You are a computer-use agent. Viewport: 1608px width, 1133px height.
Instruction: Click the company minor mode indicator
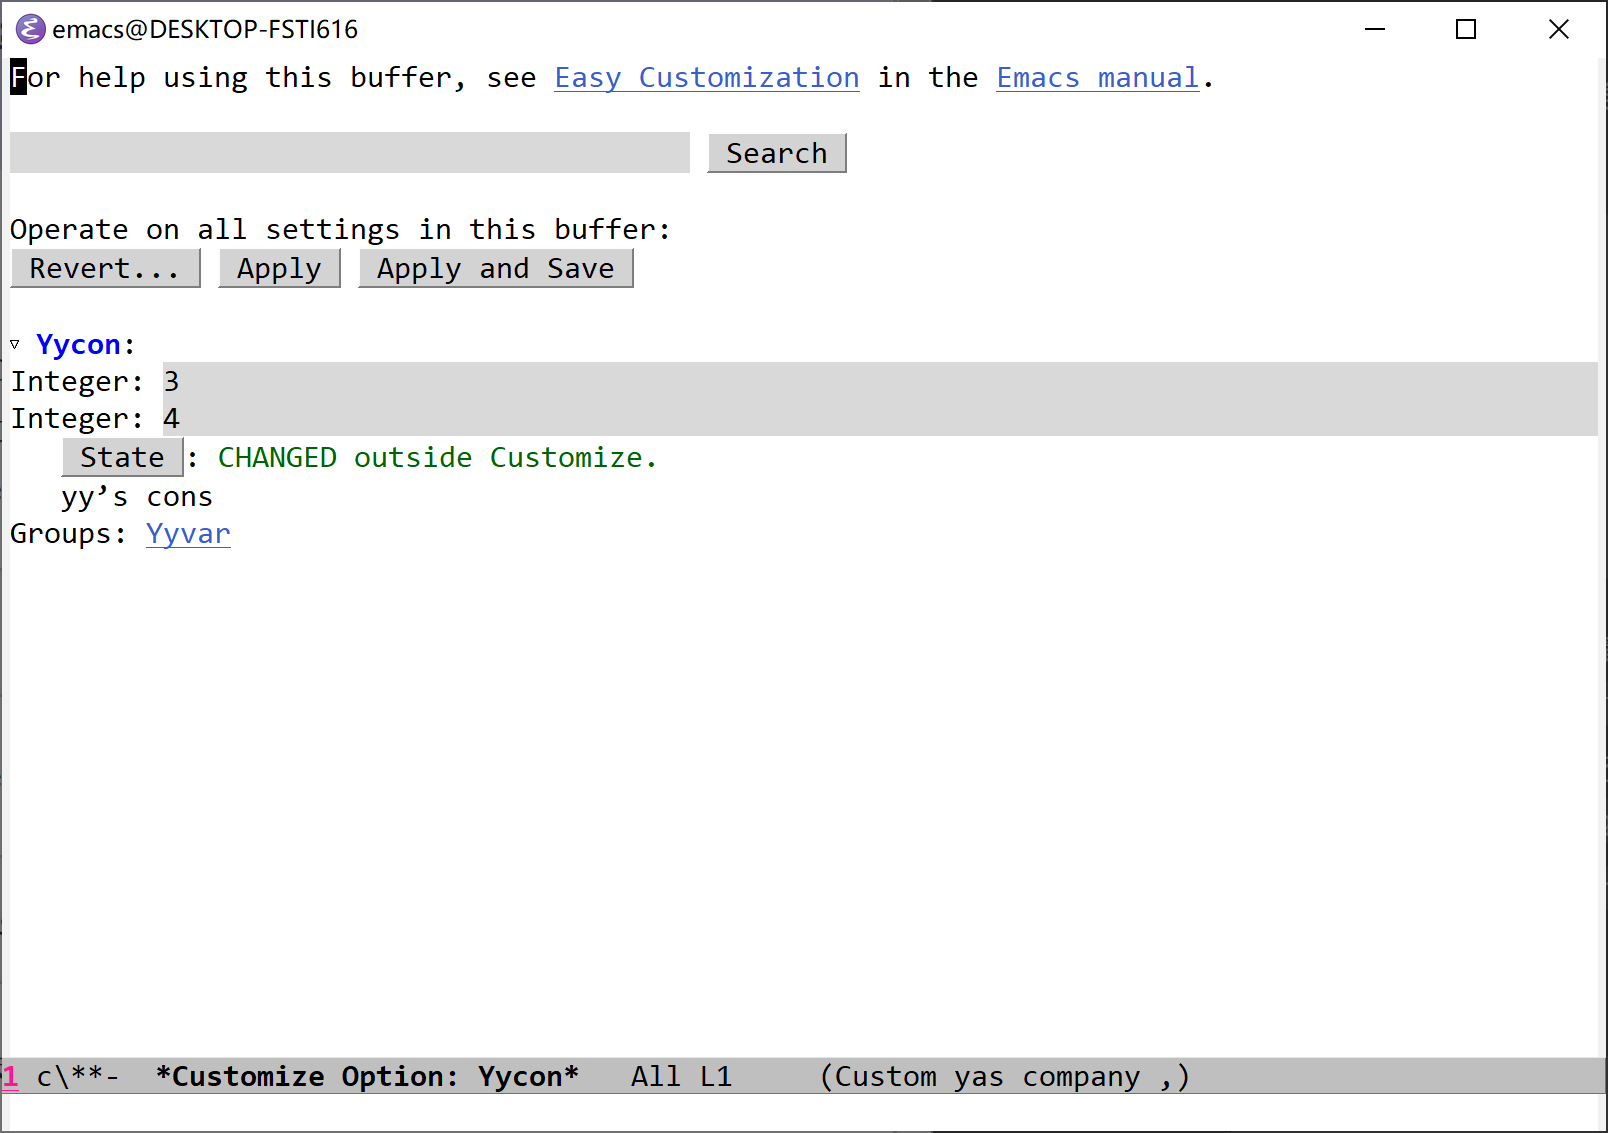point(1080,1077)
